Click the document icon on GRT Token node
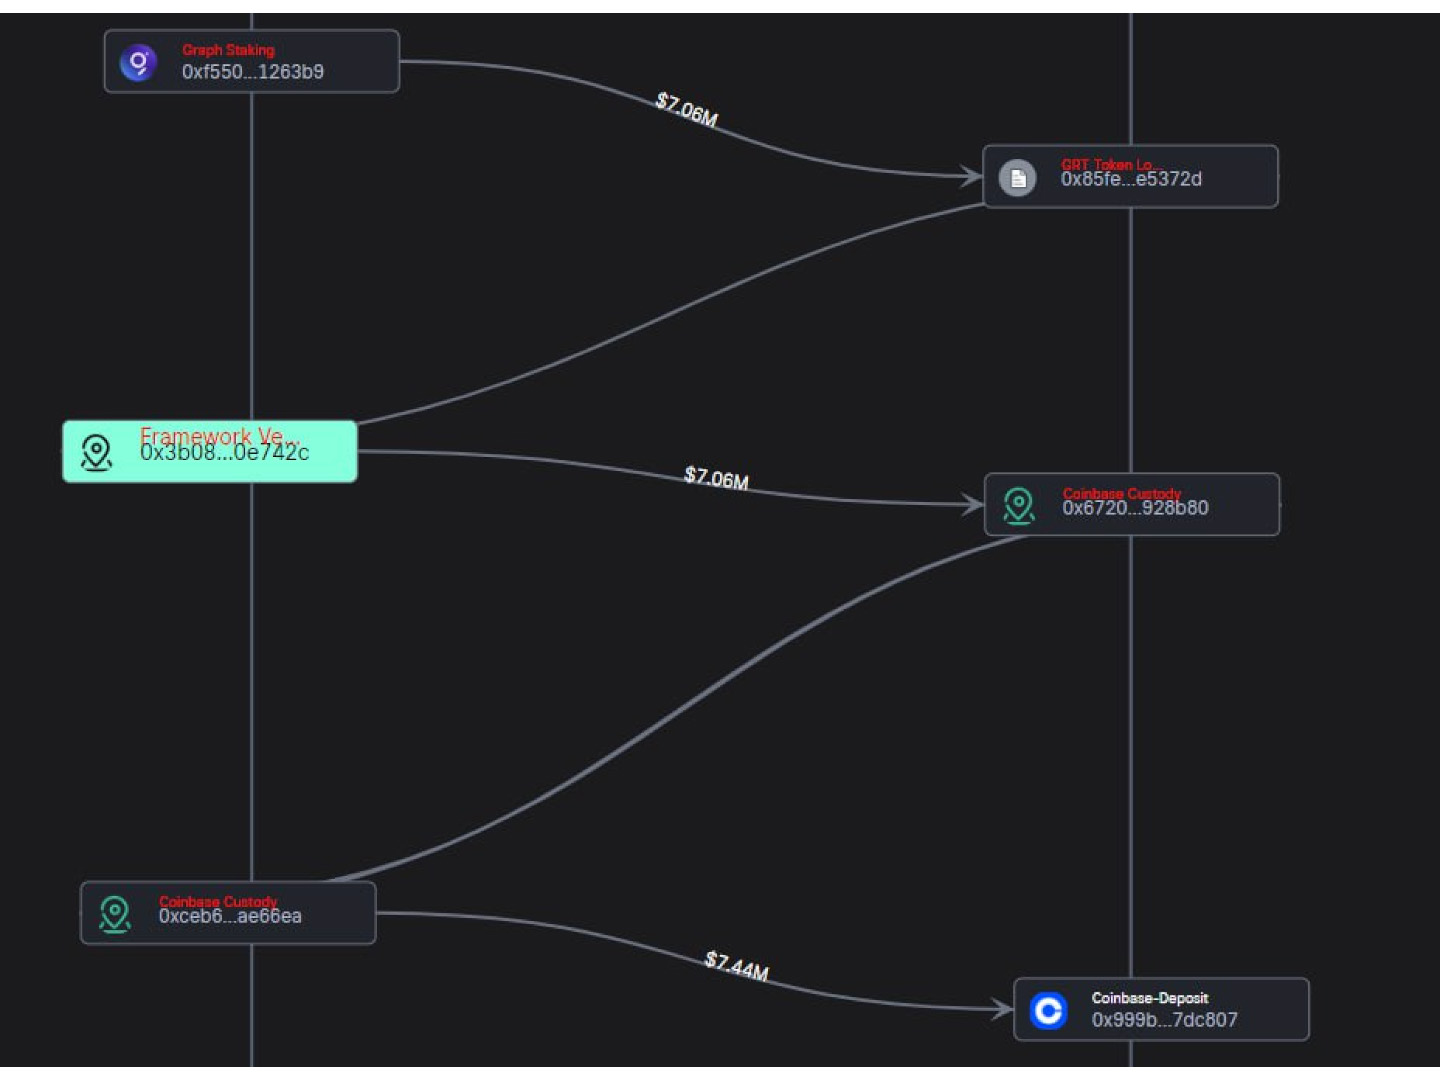Image resolution: width=1440 pixels, height=1080 pixels. (x=1017, y=178)
